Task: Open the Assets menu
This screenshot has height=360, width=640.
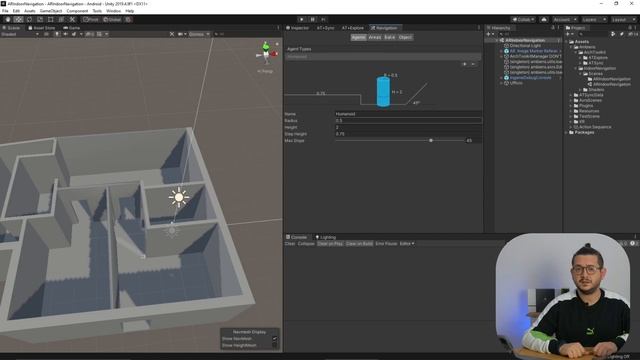Action: click(29, 11)
